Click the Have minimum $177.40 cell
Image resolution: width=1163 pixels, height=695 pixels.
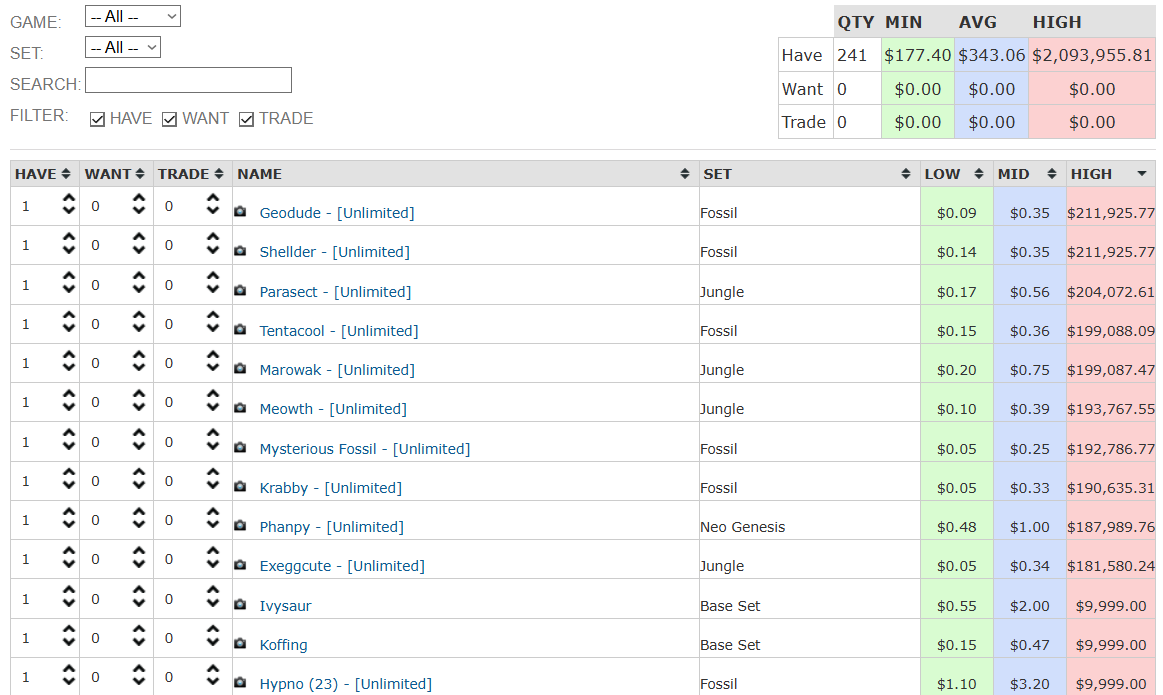917,55
